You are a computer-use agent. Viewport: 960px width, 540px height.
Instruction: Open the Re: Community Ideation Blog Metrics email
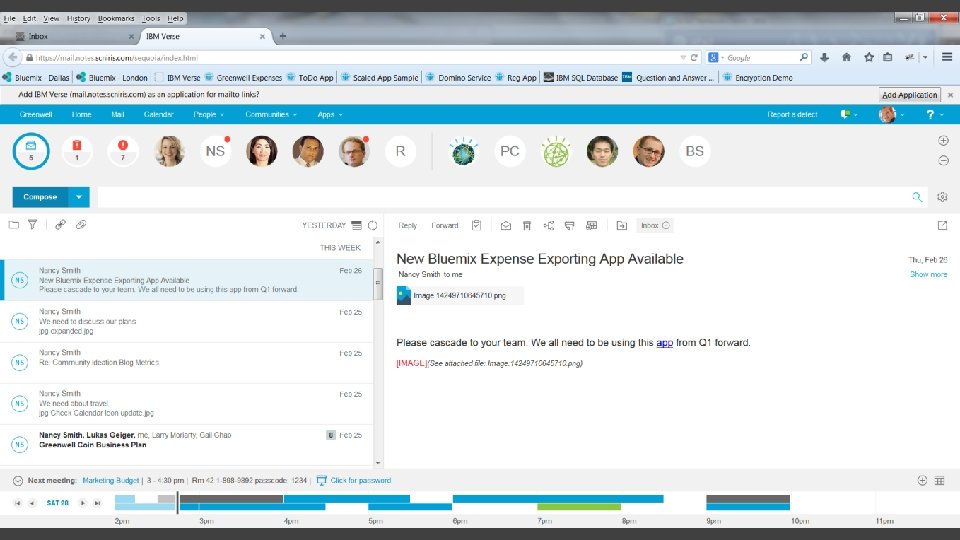[187, 362]
